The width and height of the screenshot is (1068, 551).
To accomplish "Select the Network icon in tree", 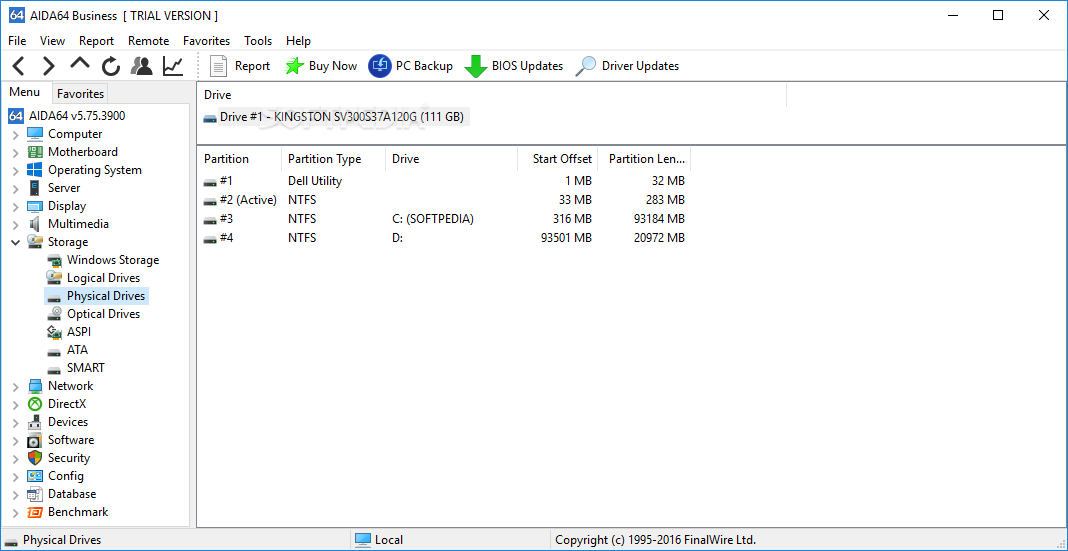I will coord(35,386).
